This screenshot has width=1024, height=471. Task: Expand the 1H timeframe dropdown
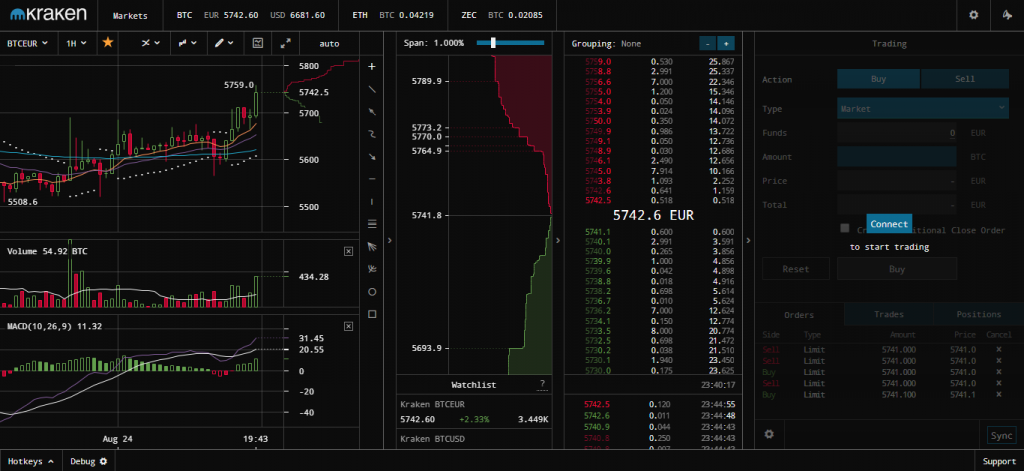click(76, 44)
